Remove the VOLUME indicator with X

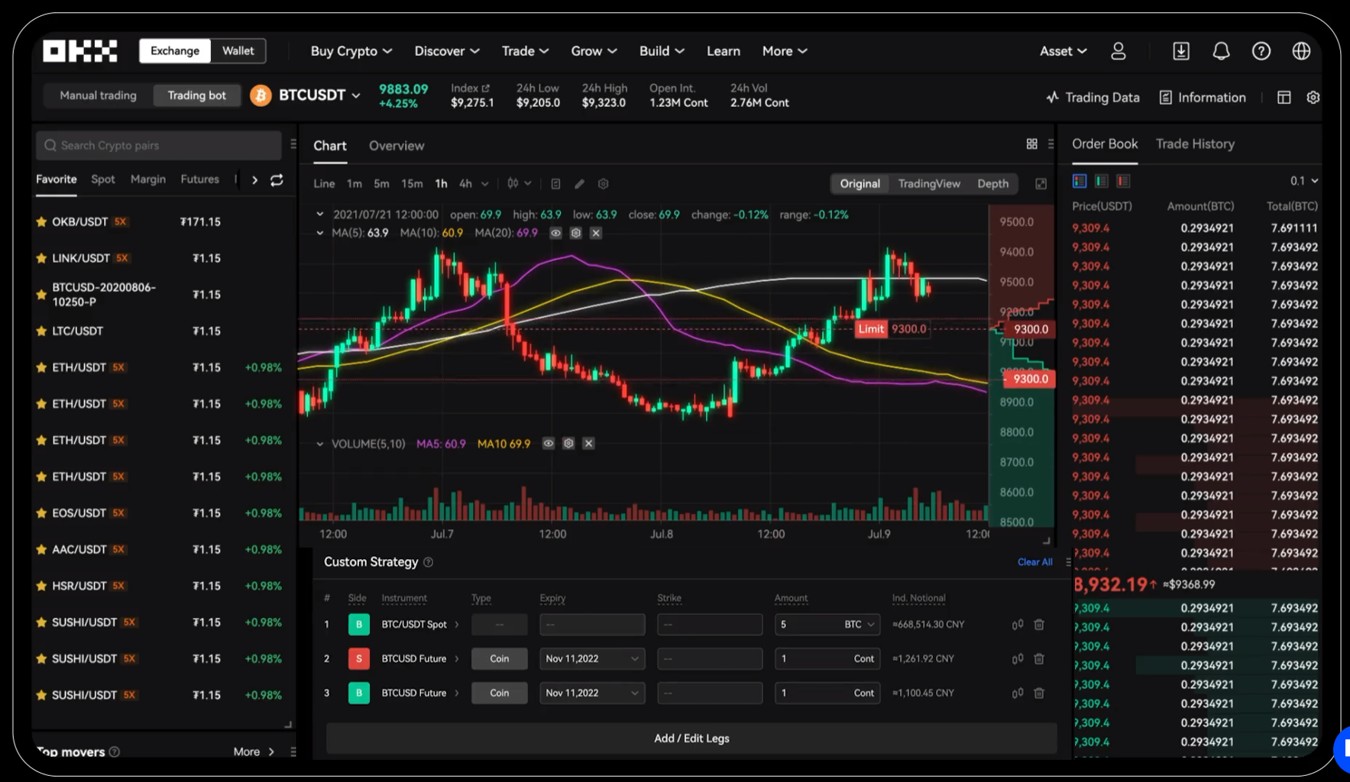tap(589, 443)
